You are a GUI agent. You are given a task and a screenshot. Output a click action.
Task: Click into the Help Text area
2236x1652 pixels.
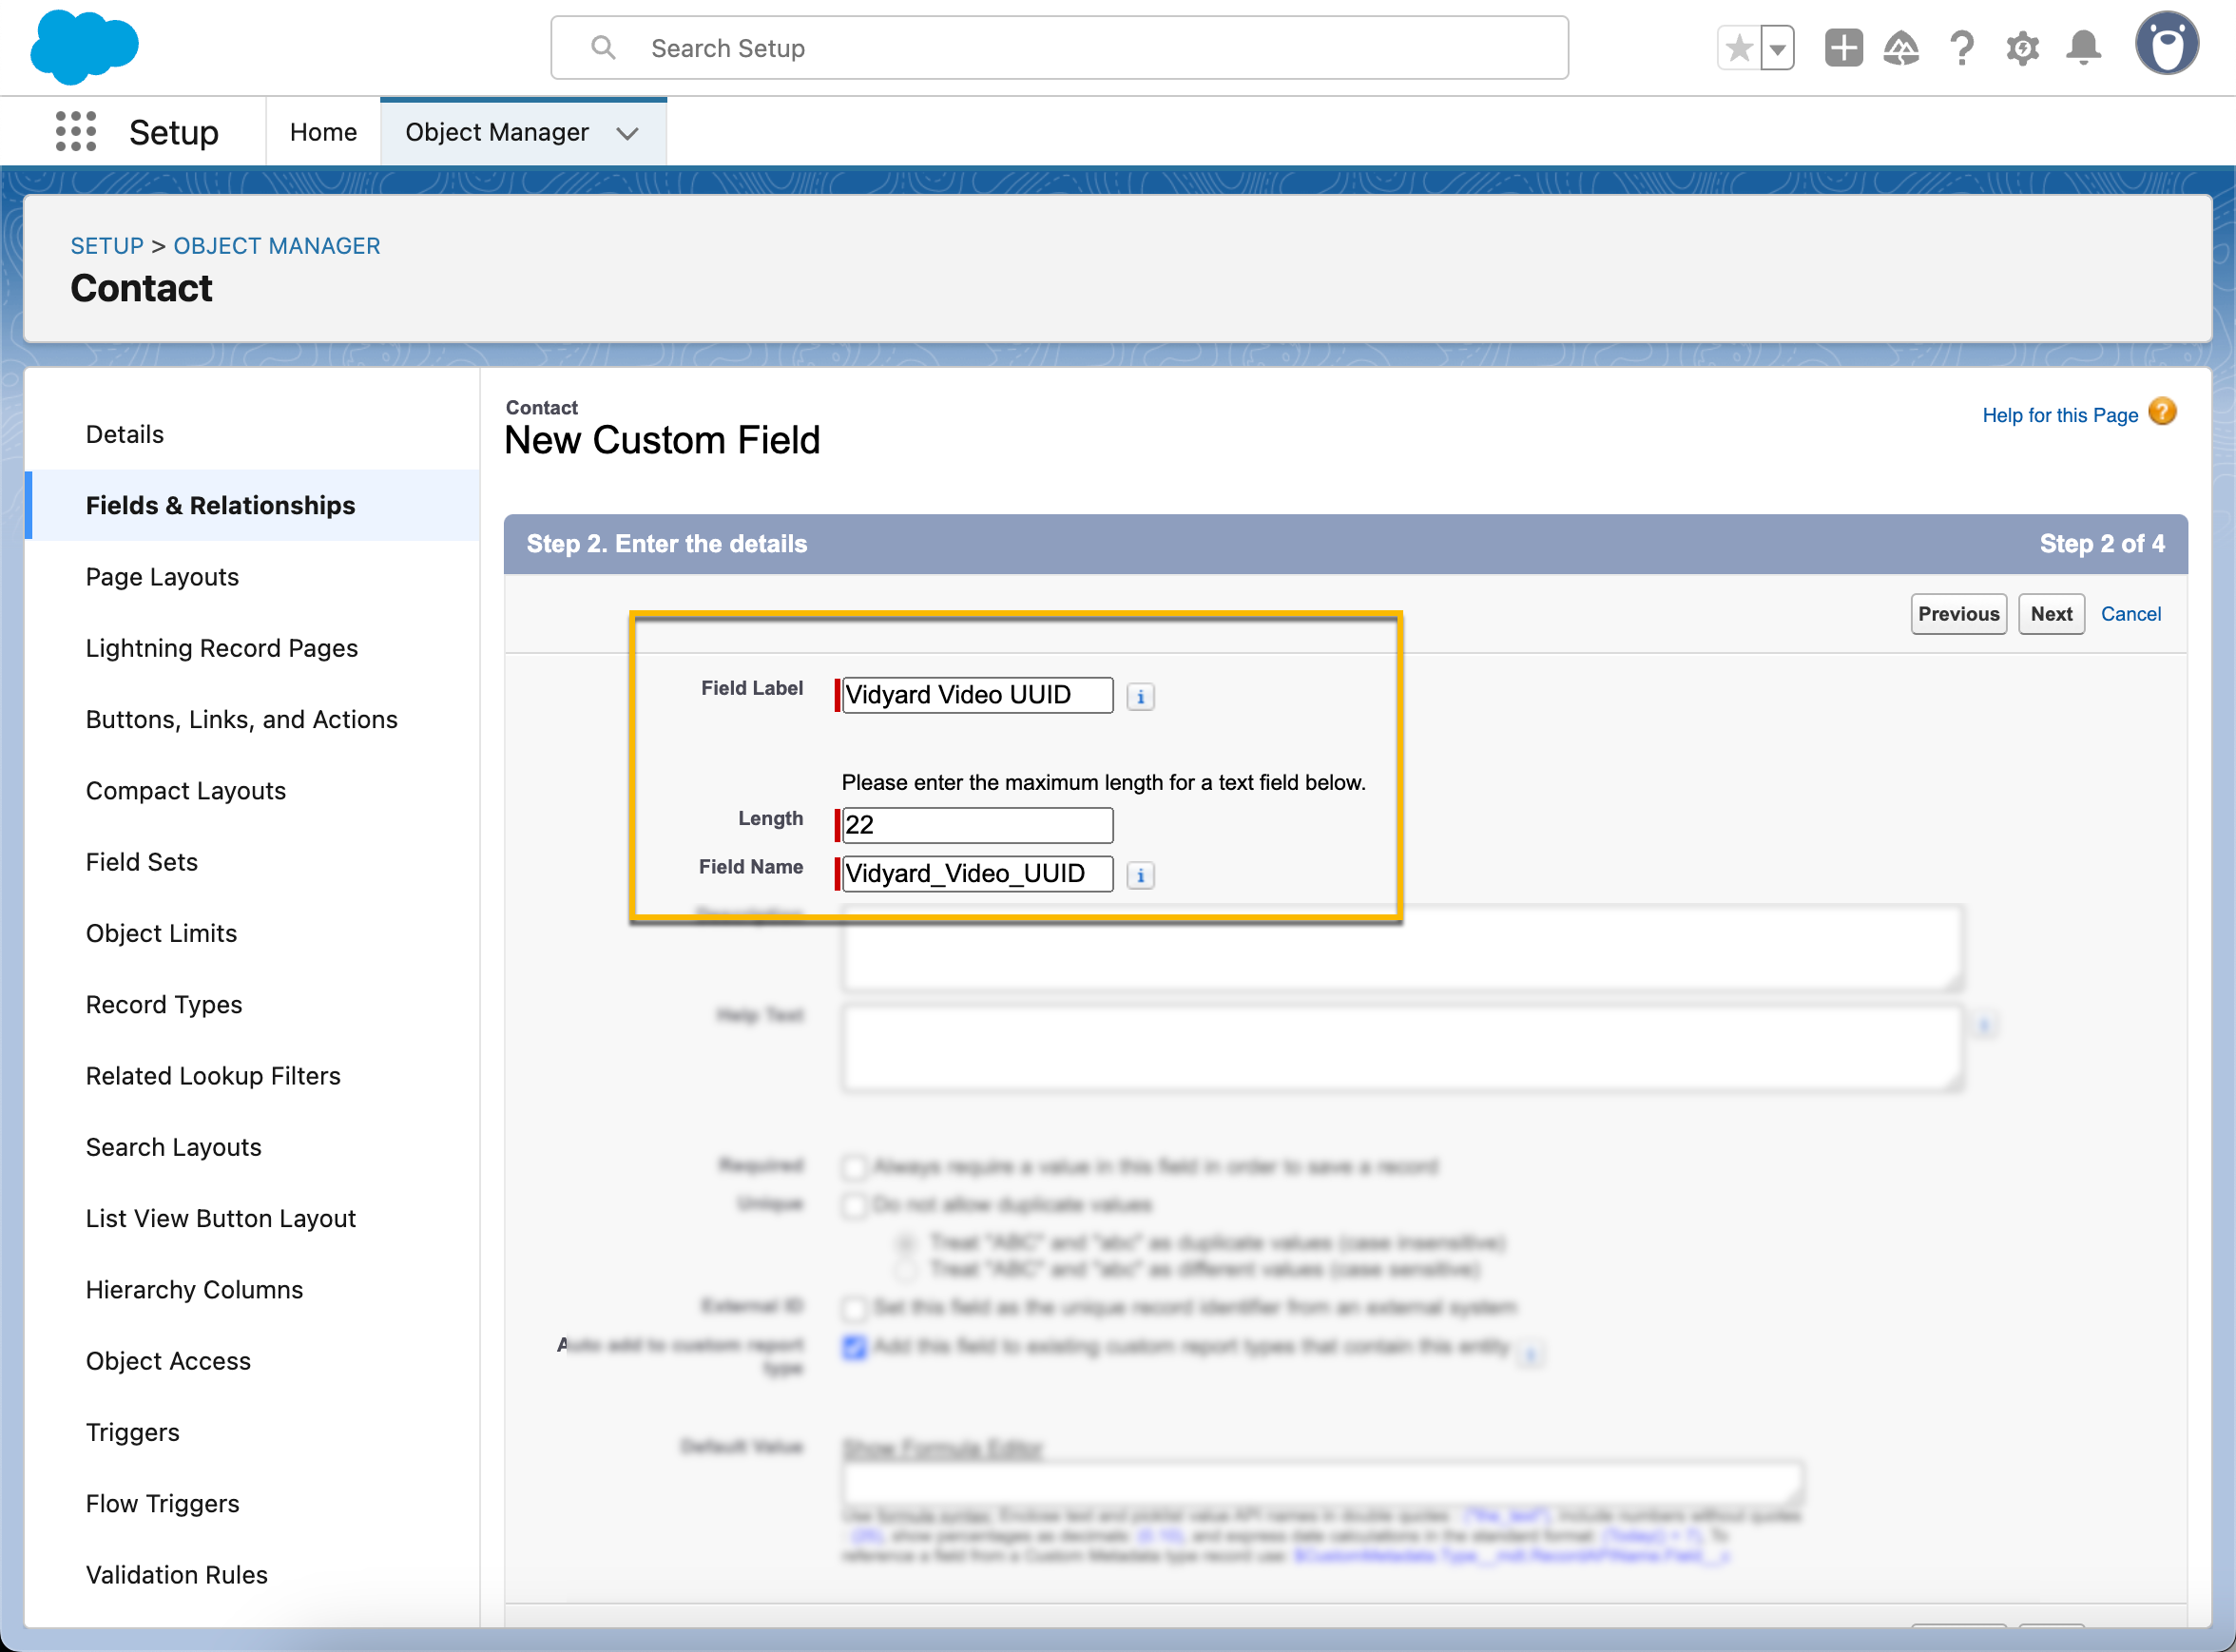[x=1401, y=1048]
